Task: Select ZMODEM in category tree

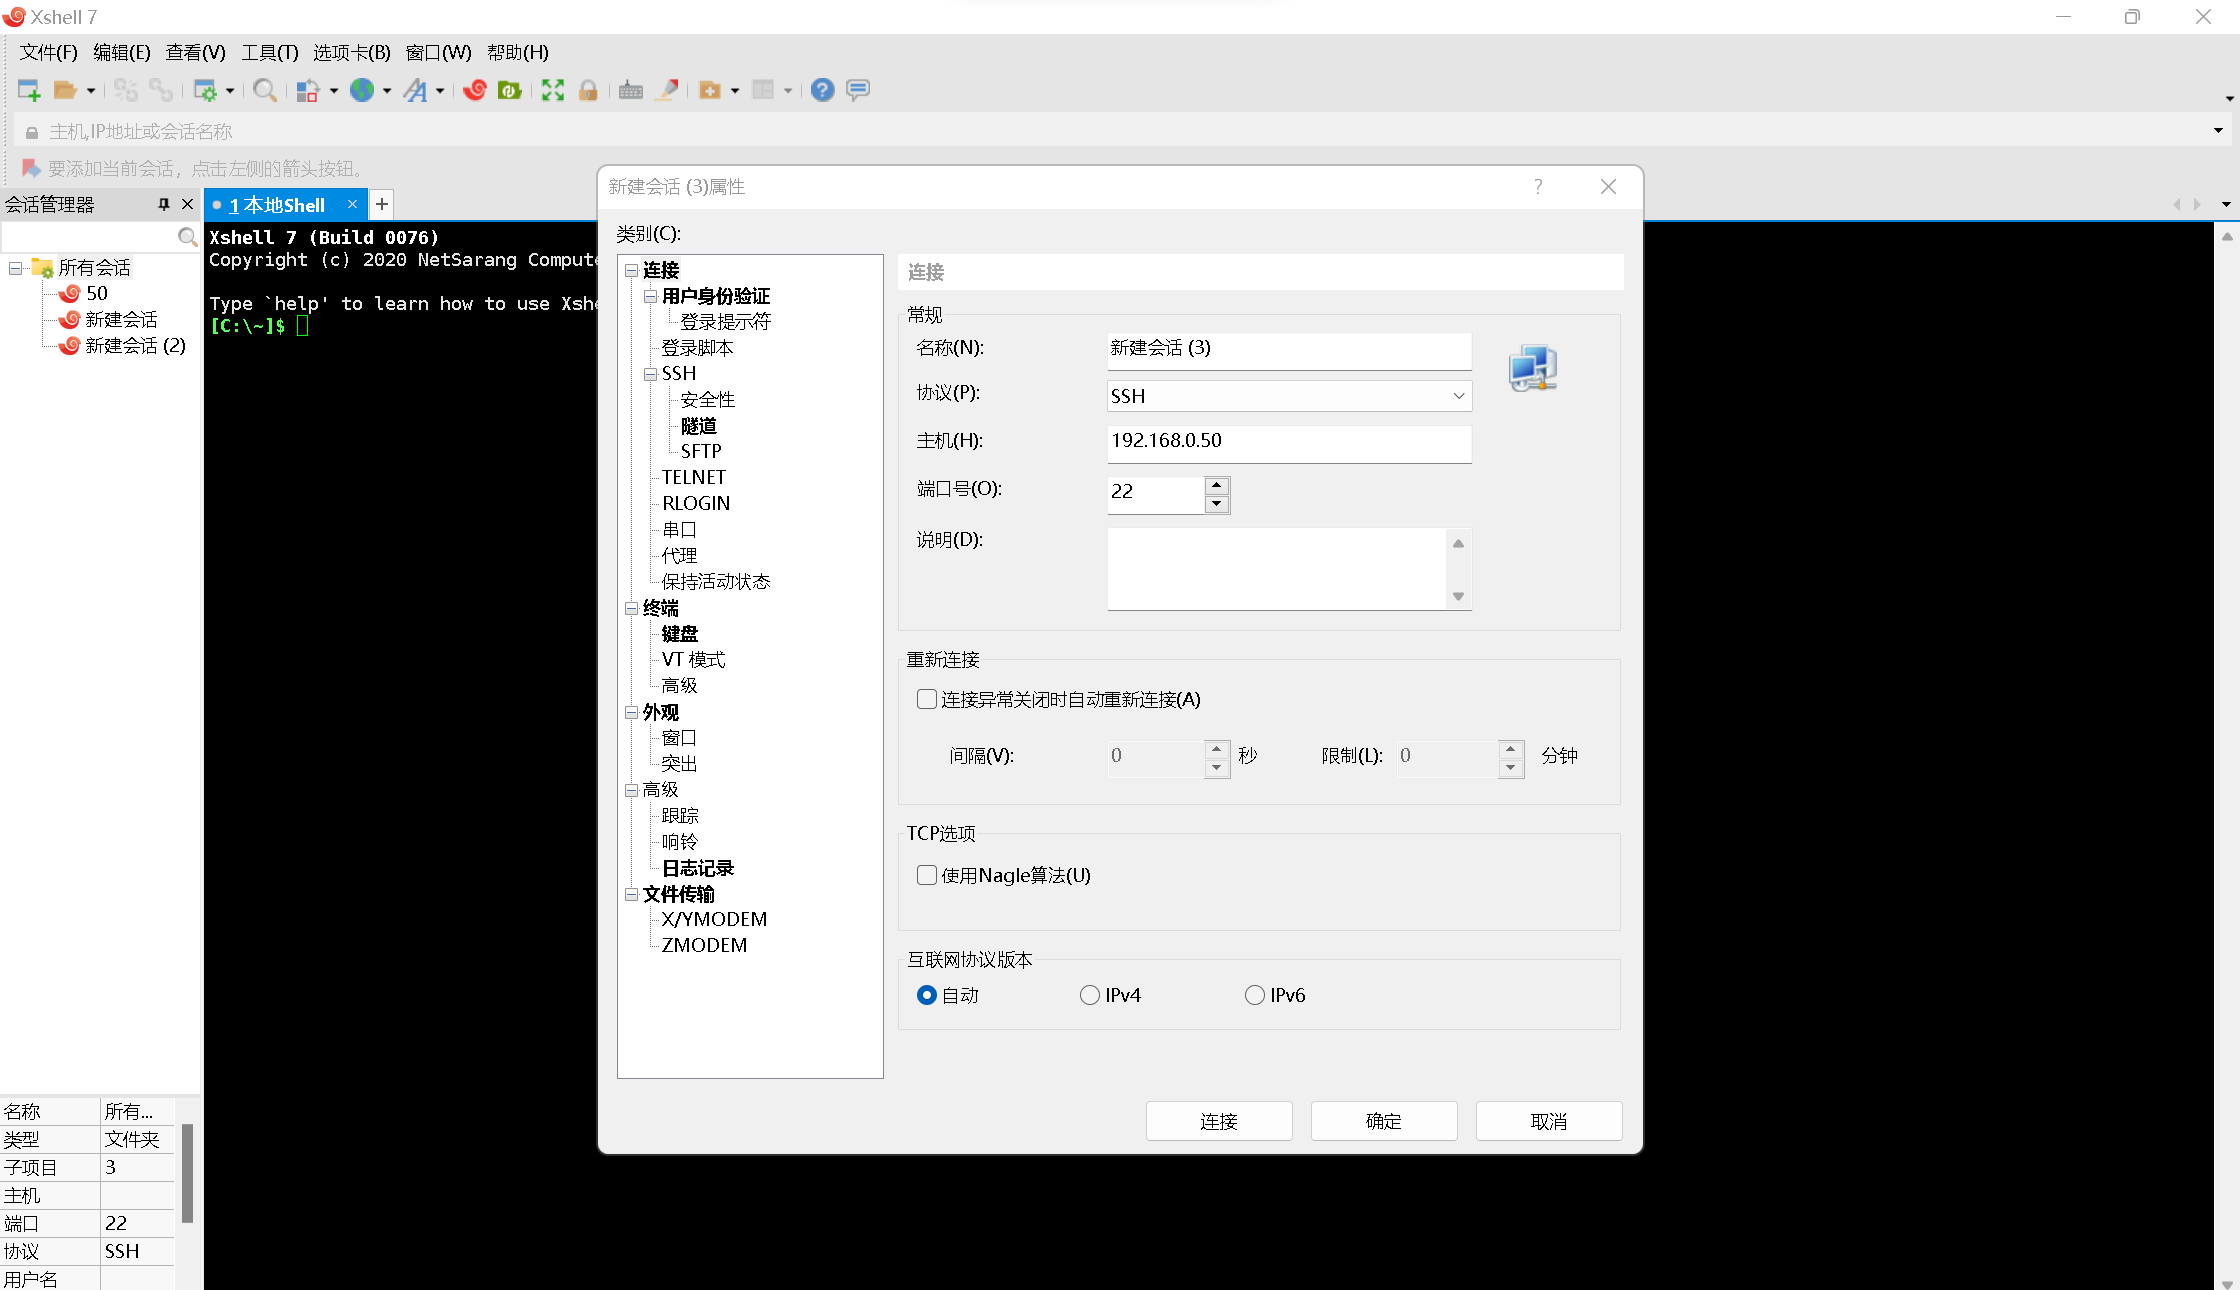Action: pyautogui.click(x=704, y=945)
